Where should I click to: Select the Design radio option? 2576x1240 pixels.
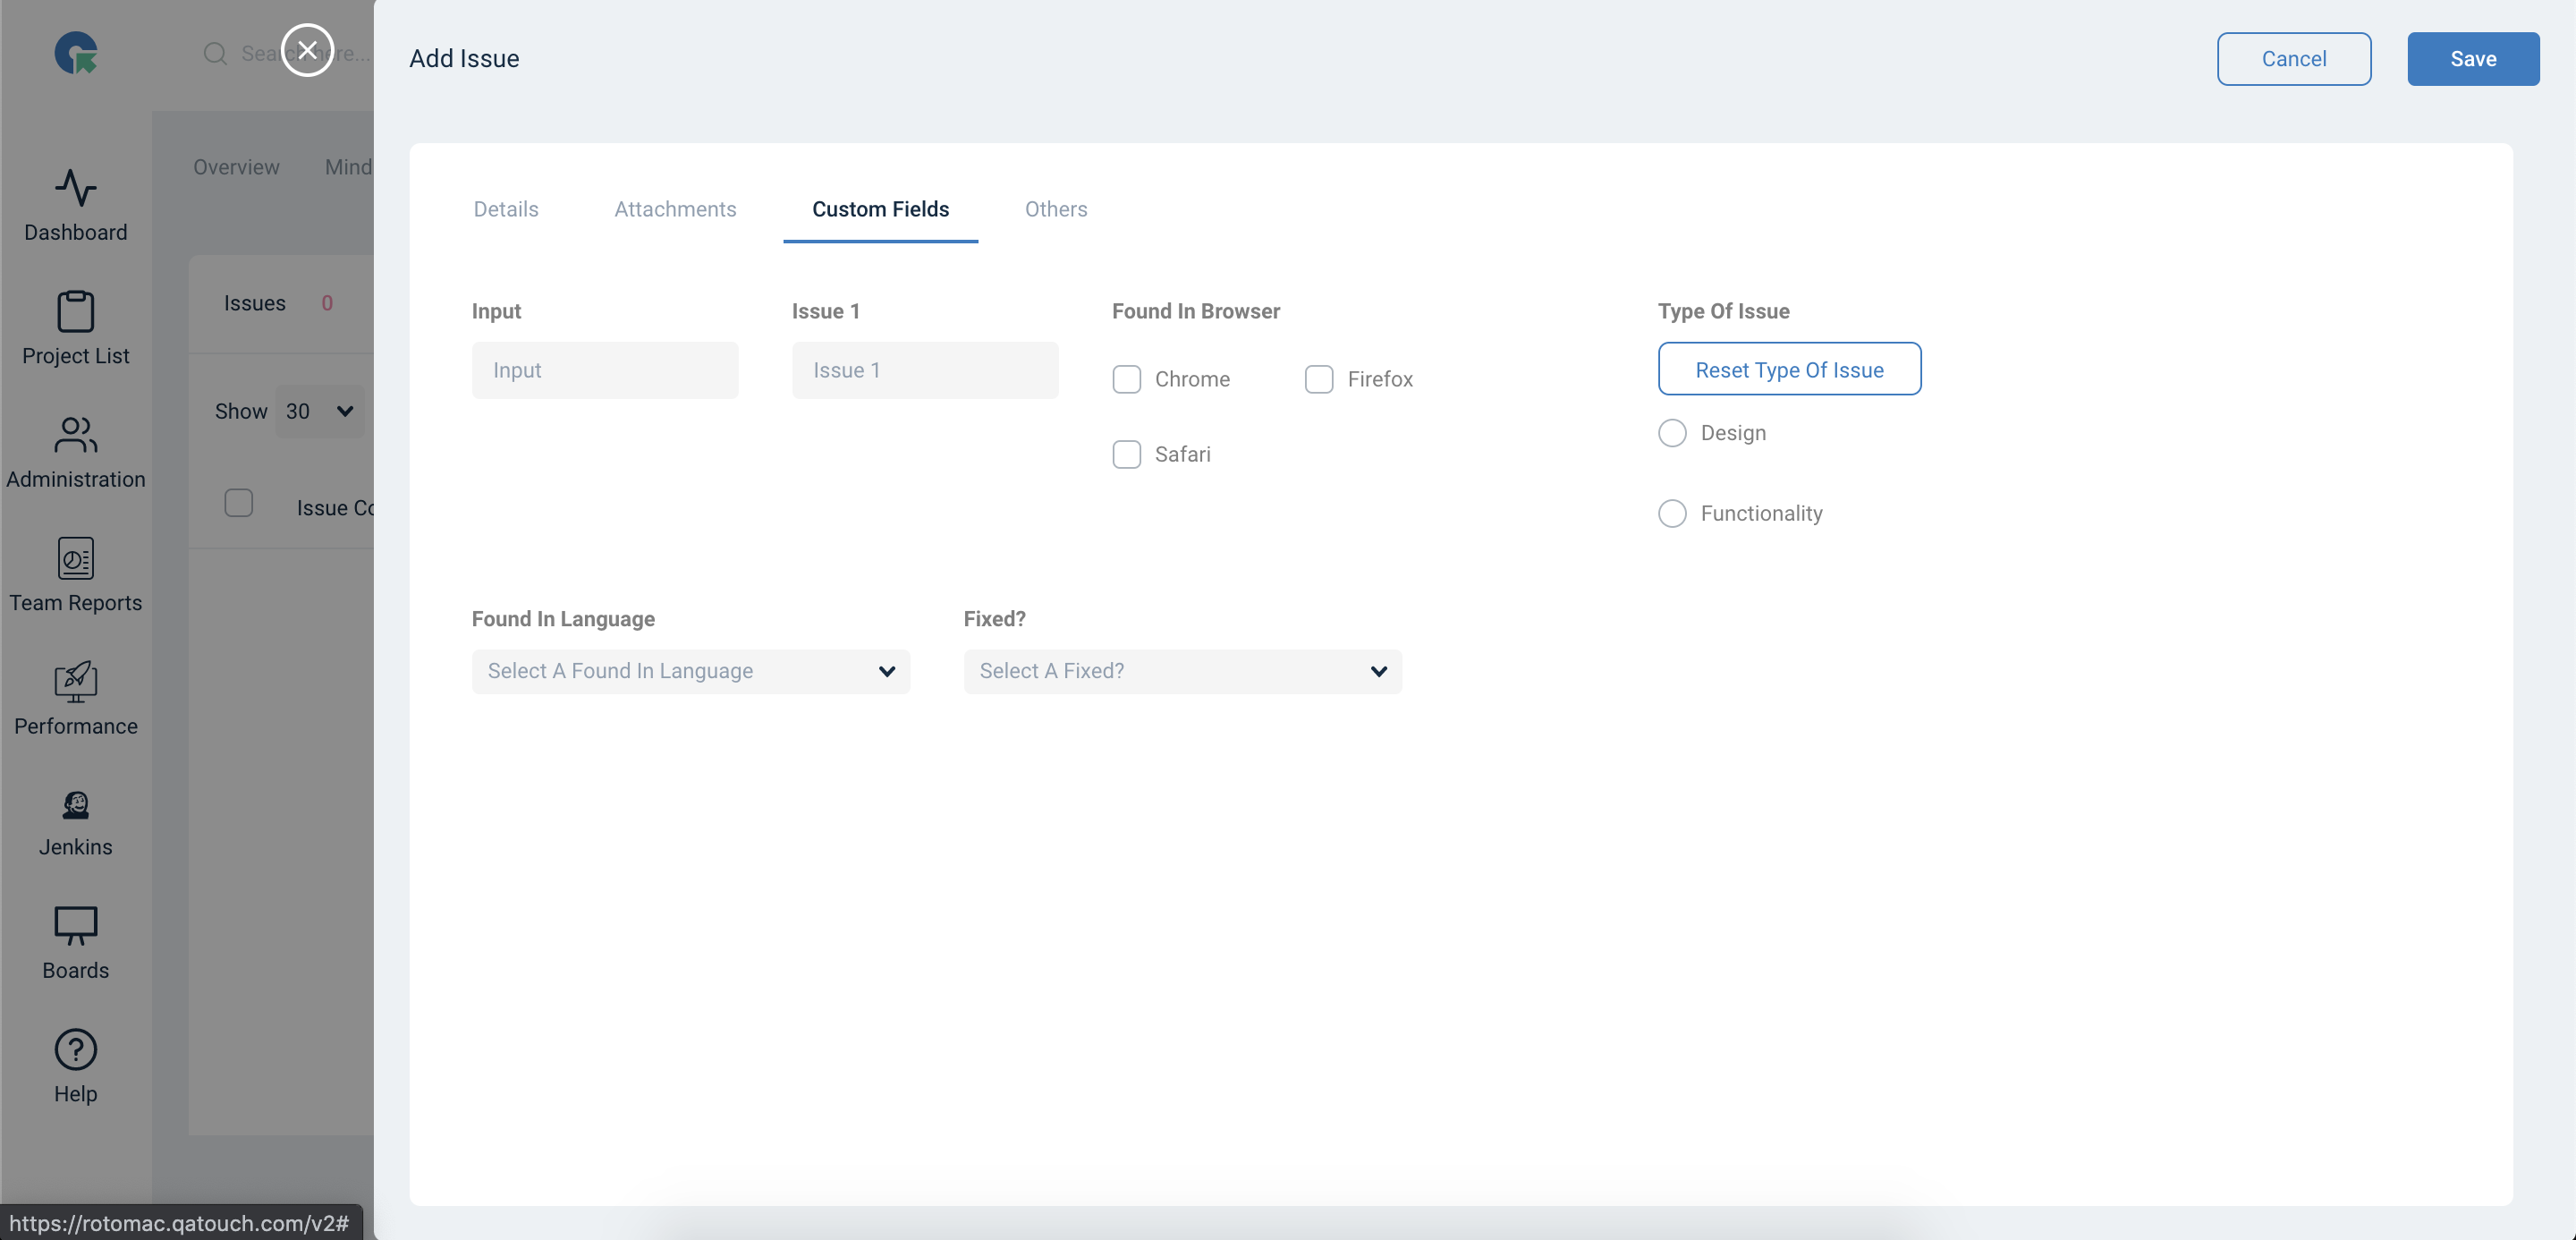1672,433
